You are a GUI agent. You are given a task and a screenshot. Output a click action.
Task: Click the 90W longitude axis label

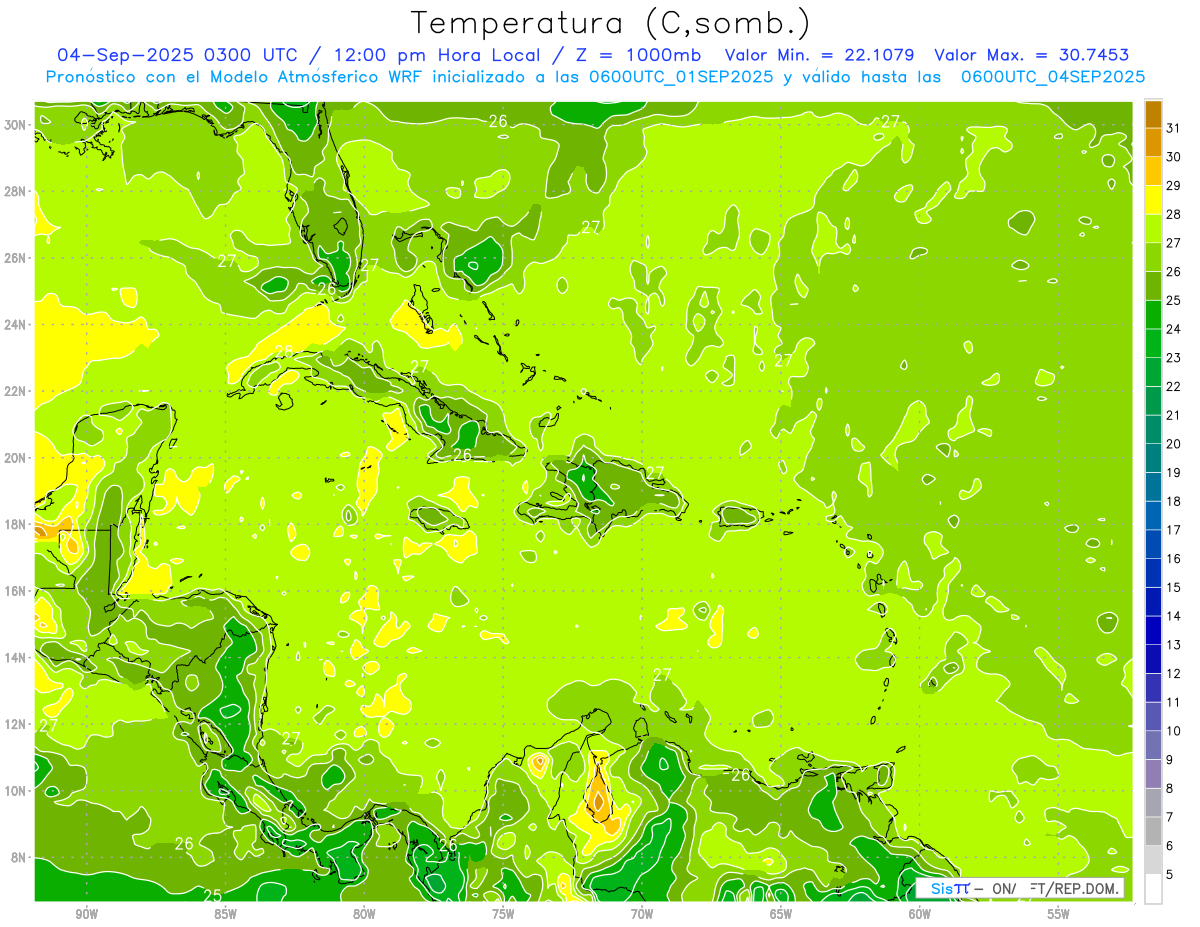[x=86, y=914]
